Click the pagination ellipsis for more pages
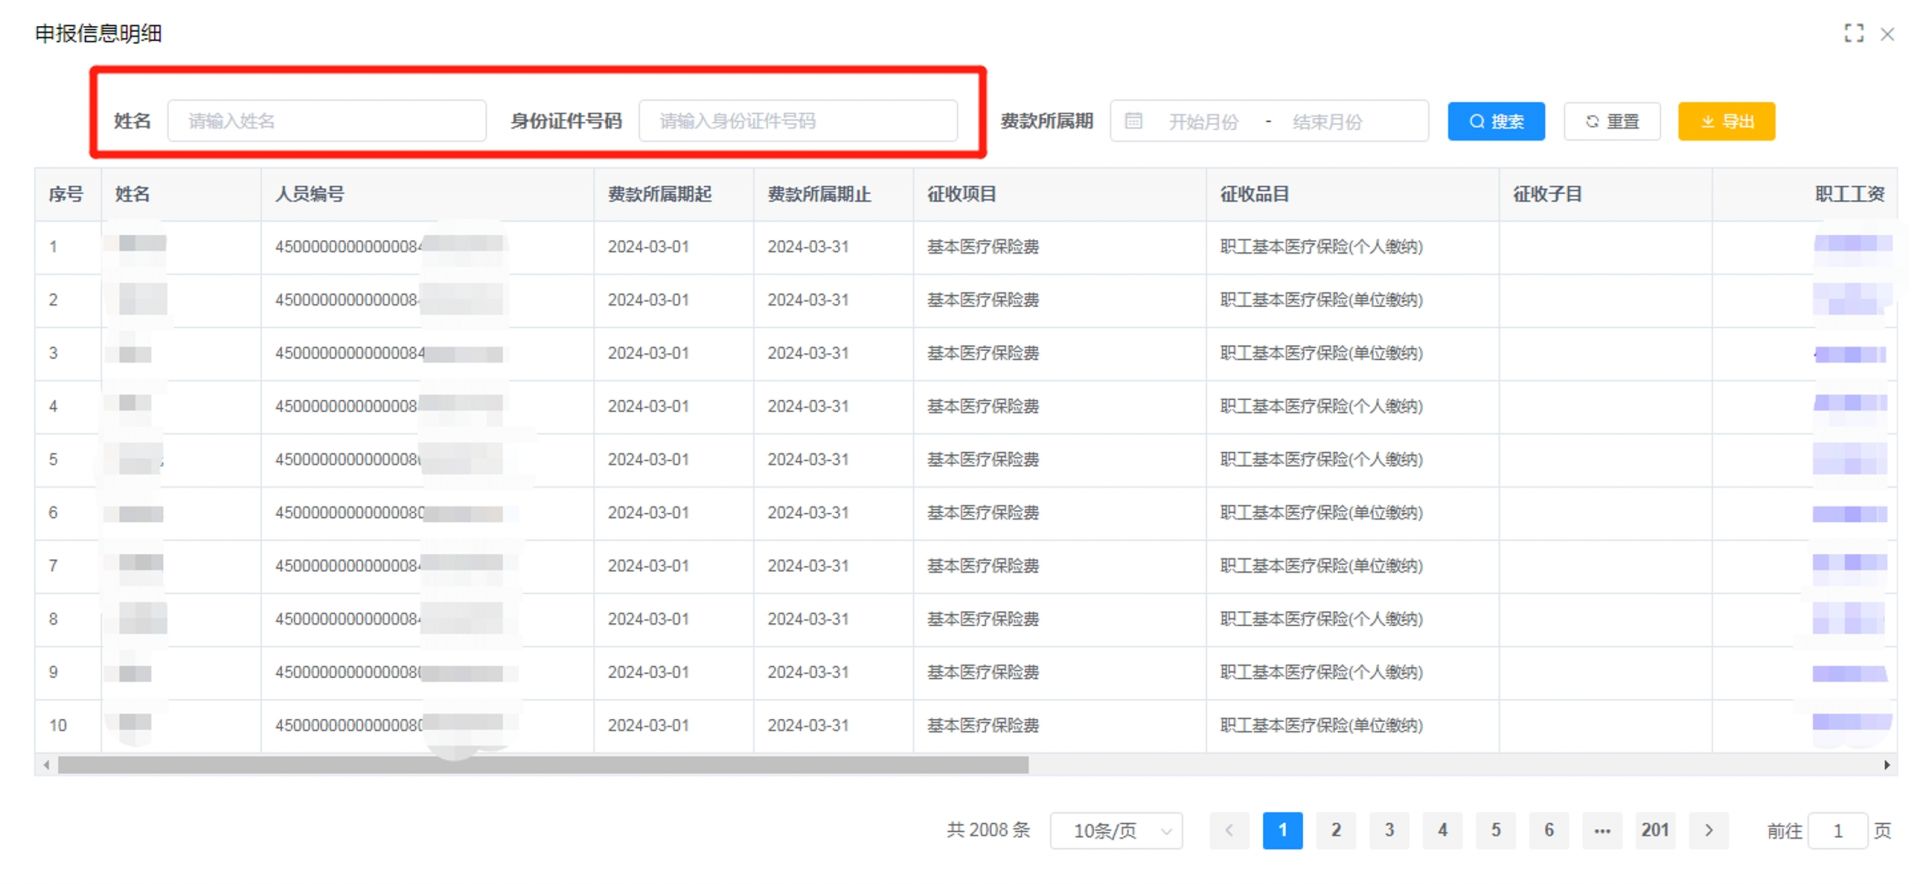Image resolution: width=1920 pixels, height=884 pixels. pyautogui.click(x=1602, y=830)
